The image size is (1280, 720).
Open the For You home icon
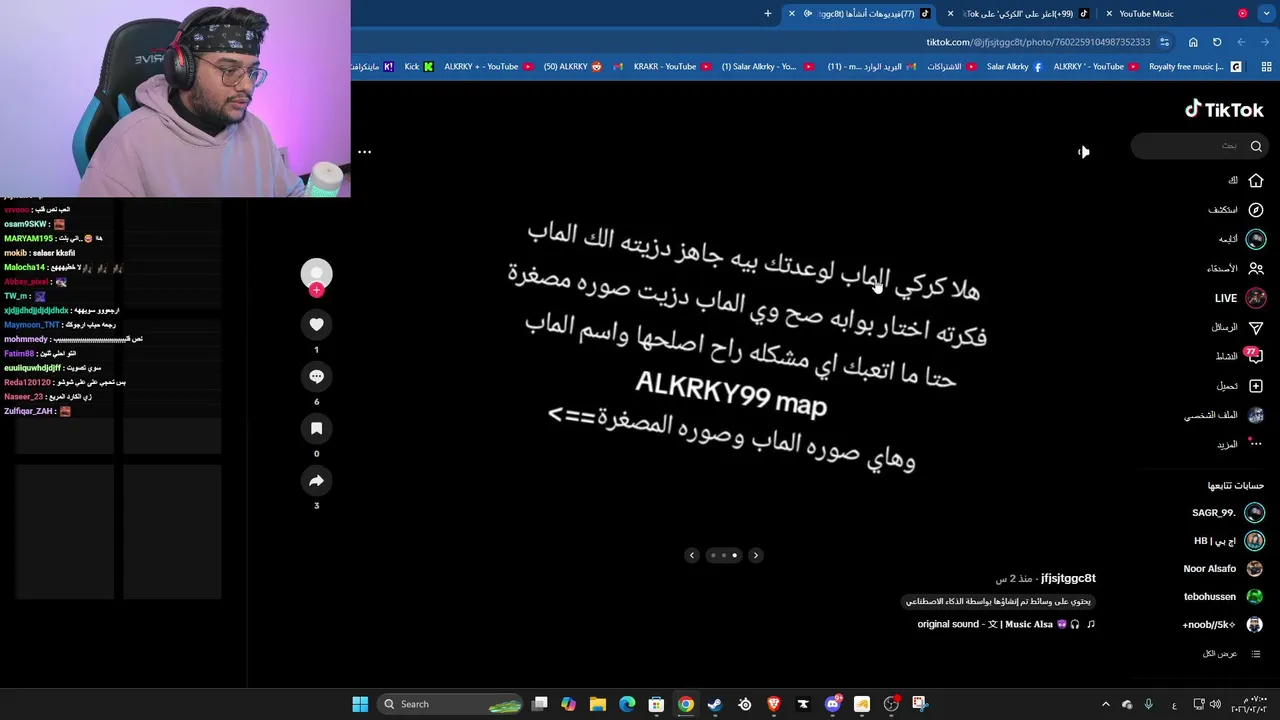[x=1255, y=181]
